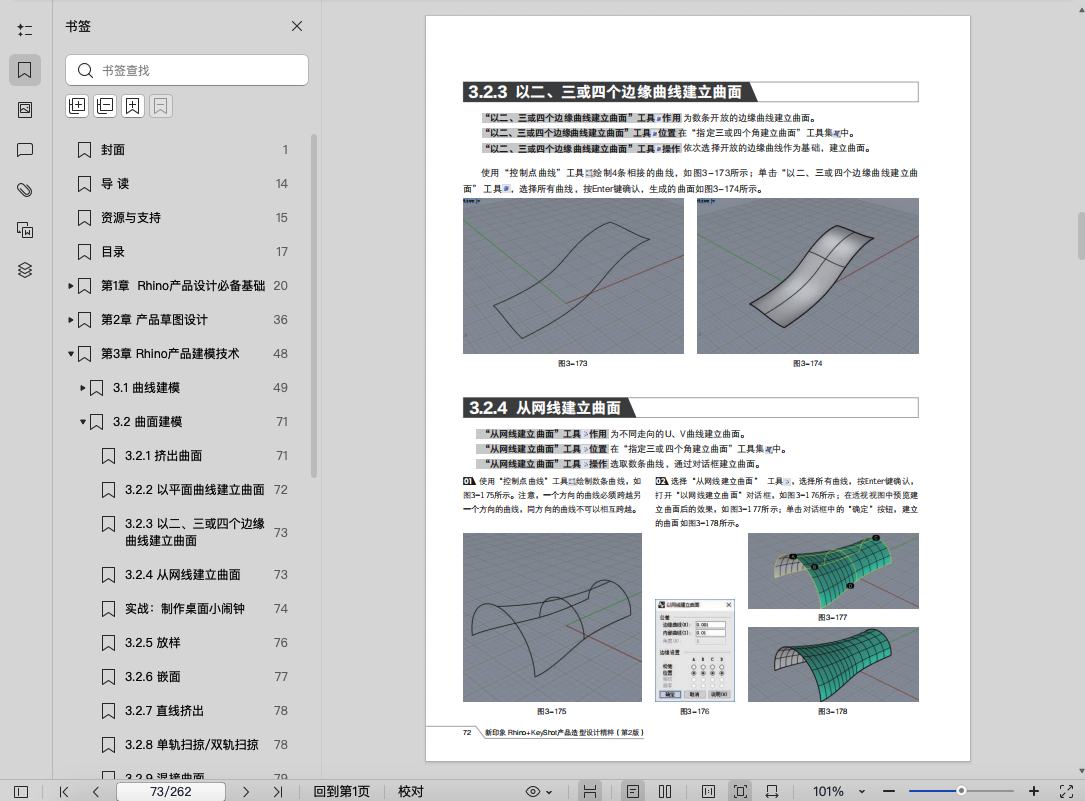Image resolution: width=1085 pixels, height=801 pixels.
Task: Open the comments panel icon
Action: [25, 150]
